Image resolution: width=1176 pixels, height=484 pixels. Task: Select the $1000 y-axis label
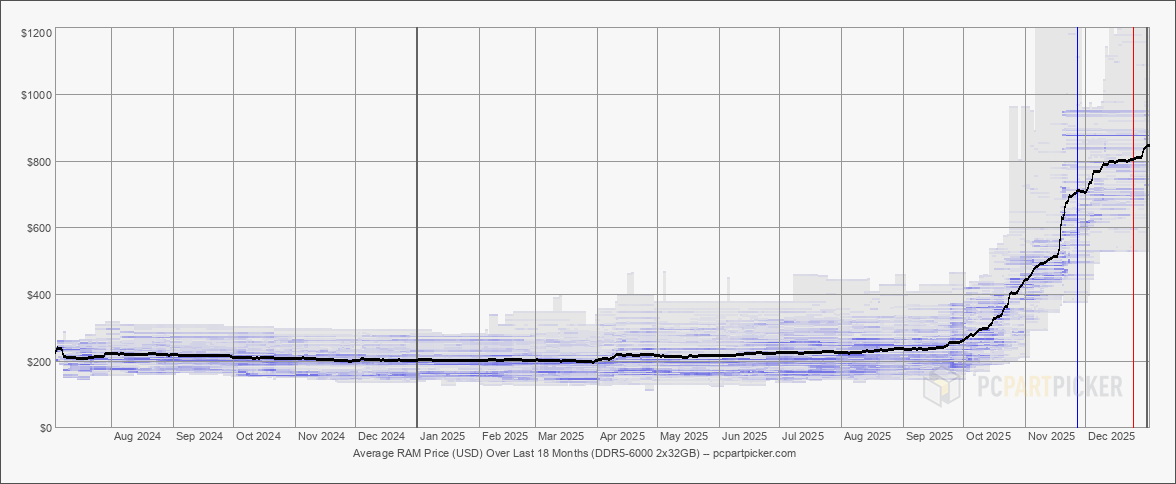37,95
